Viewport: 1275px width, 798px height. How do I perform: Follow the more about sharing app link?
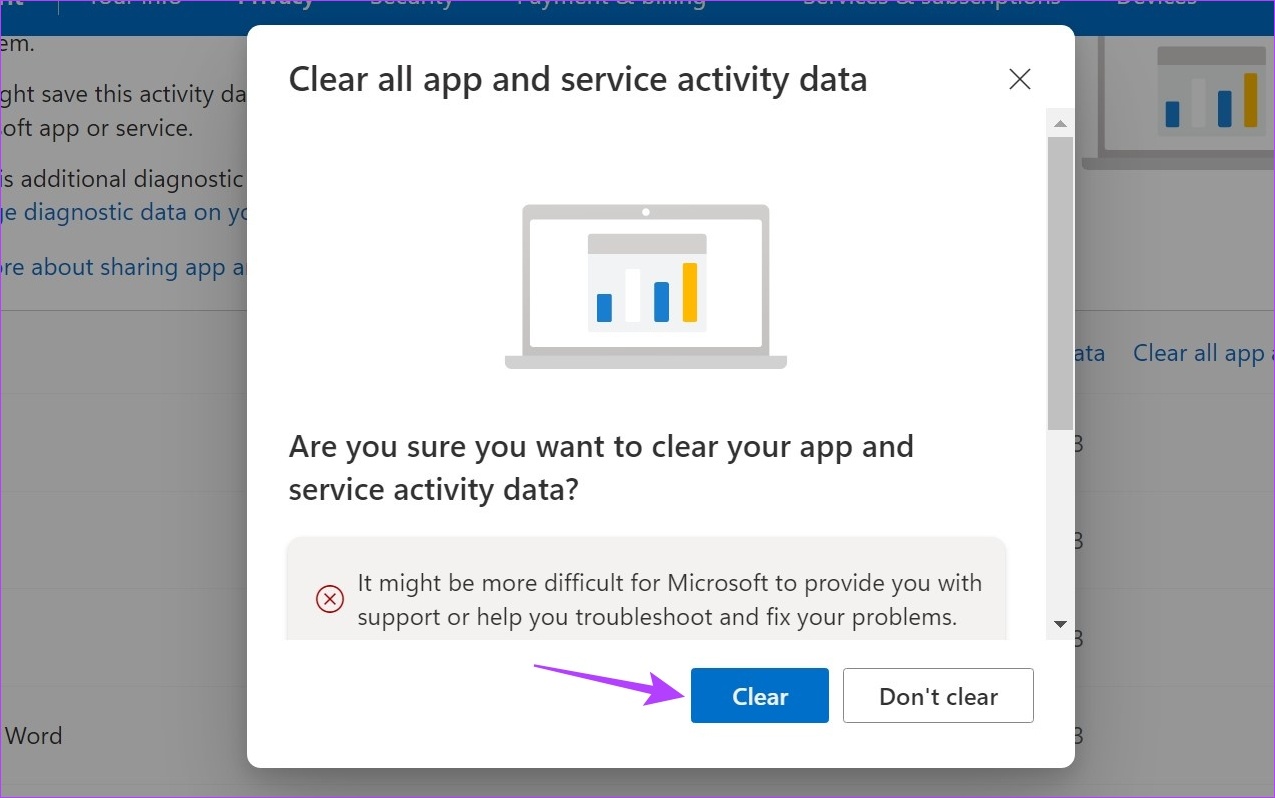(124, 267)
